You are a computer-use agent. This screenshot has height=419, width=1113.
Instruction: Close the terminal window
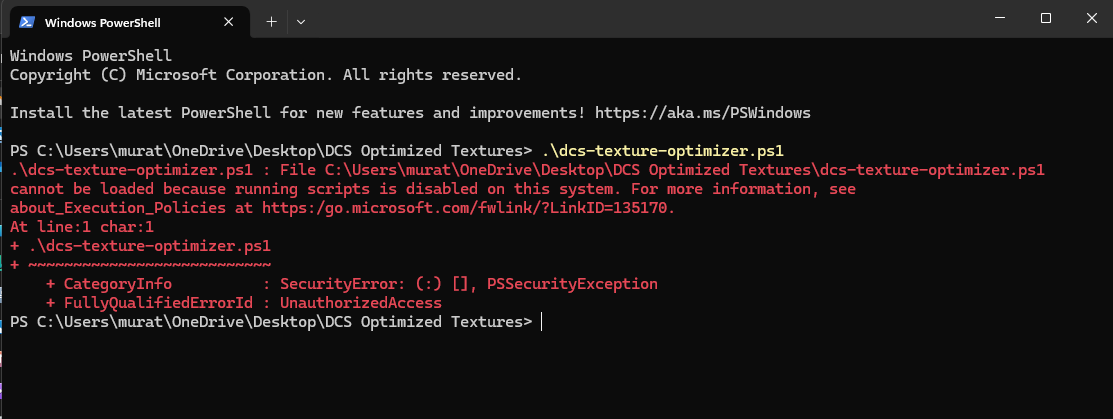tap(1092, 18)
